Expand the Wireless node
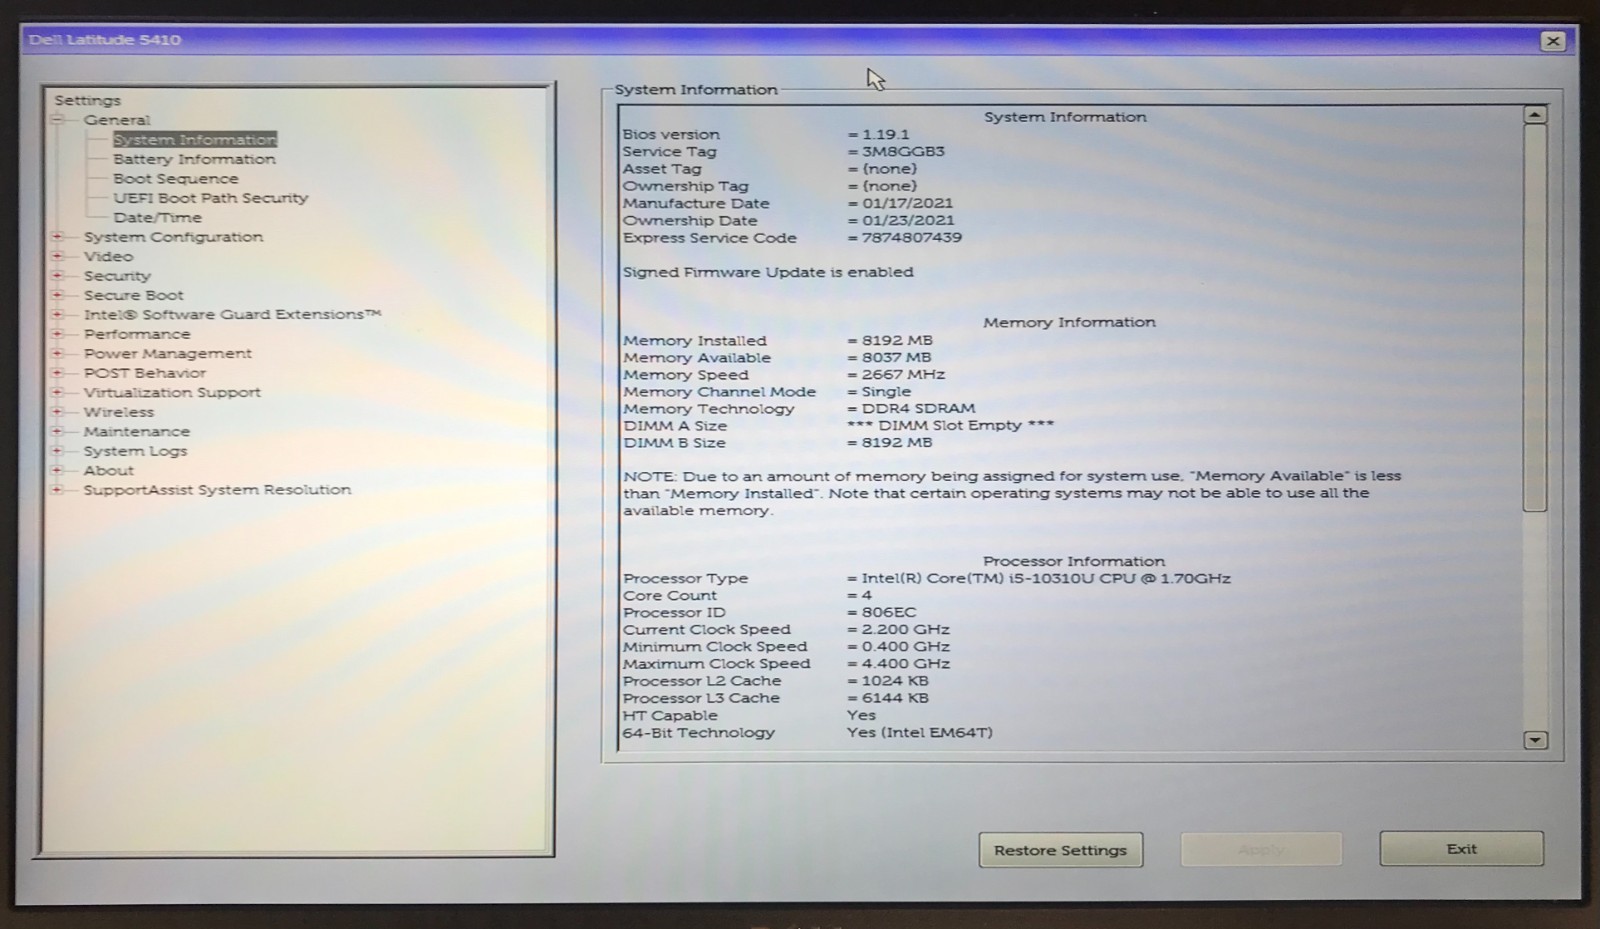Viewport: 1600px width, 929px height. 57,412
